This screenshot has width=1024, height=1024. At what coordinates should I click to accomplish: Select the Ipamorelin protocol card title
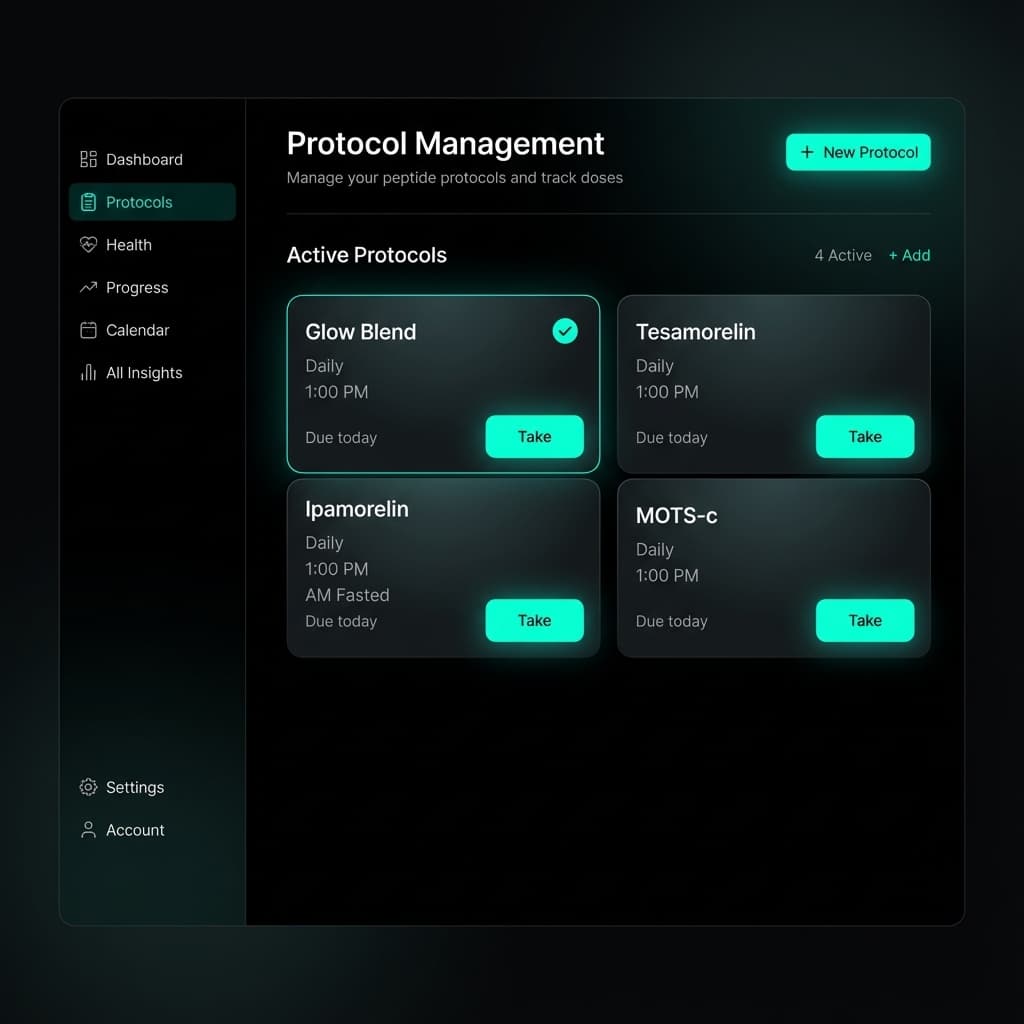(357, 509)
